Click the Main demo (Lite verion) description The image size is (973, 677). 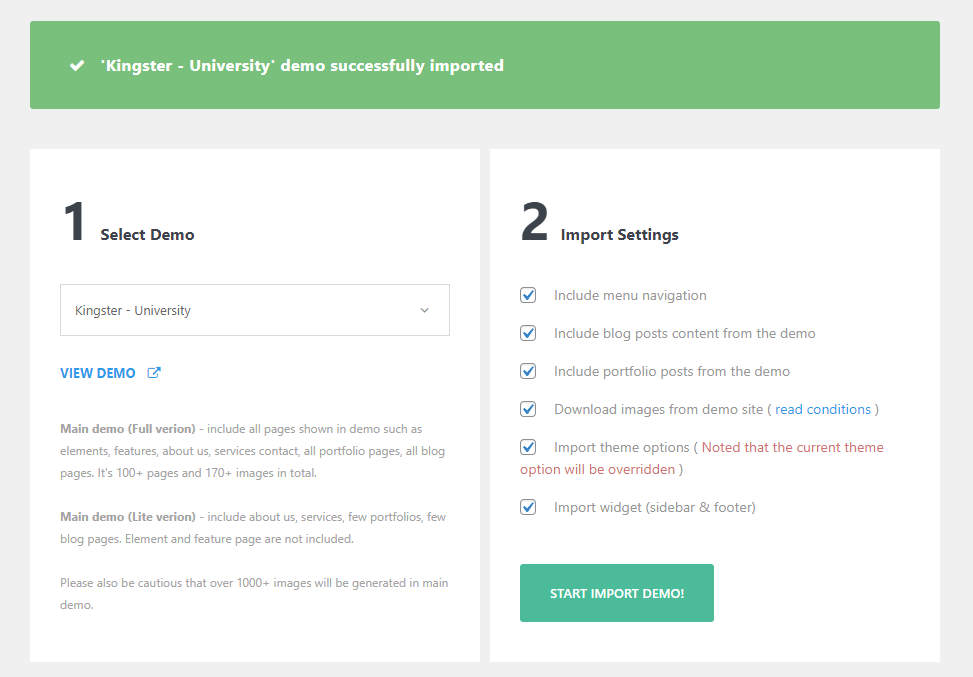click(253, 528)
